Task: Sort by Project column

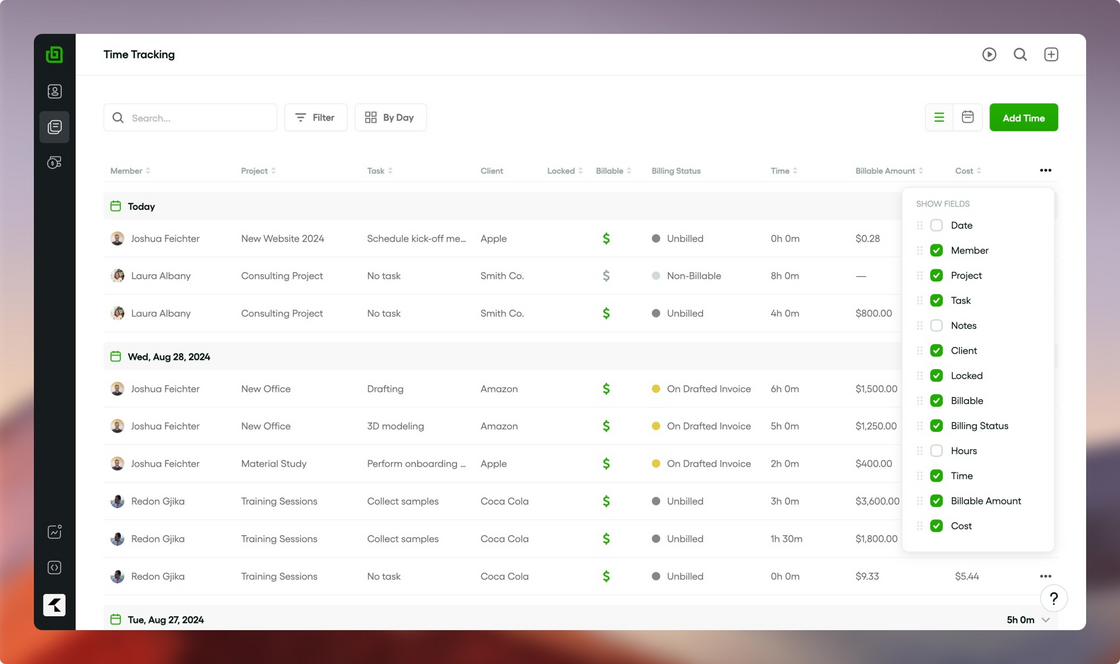Action: 259,171
